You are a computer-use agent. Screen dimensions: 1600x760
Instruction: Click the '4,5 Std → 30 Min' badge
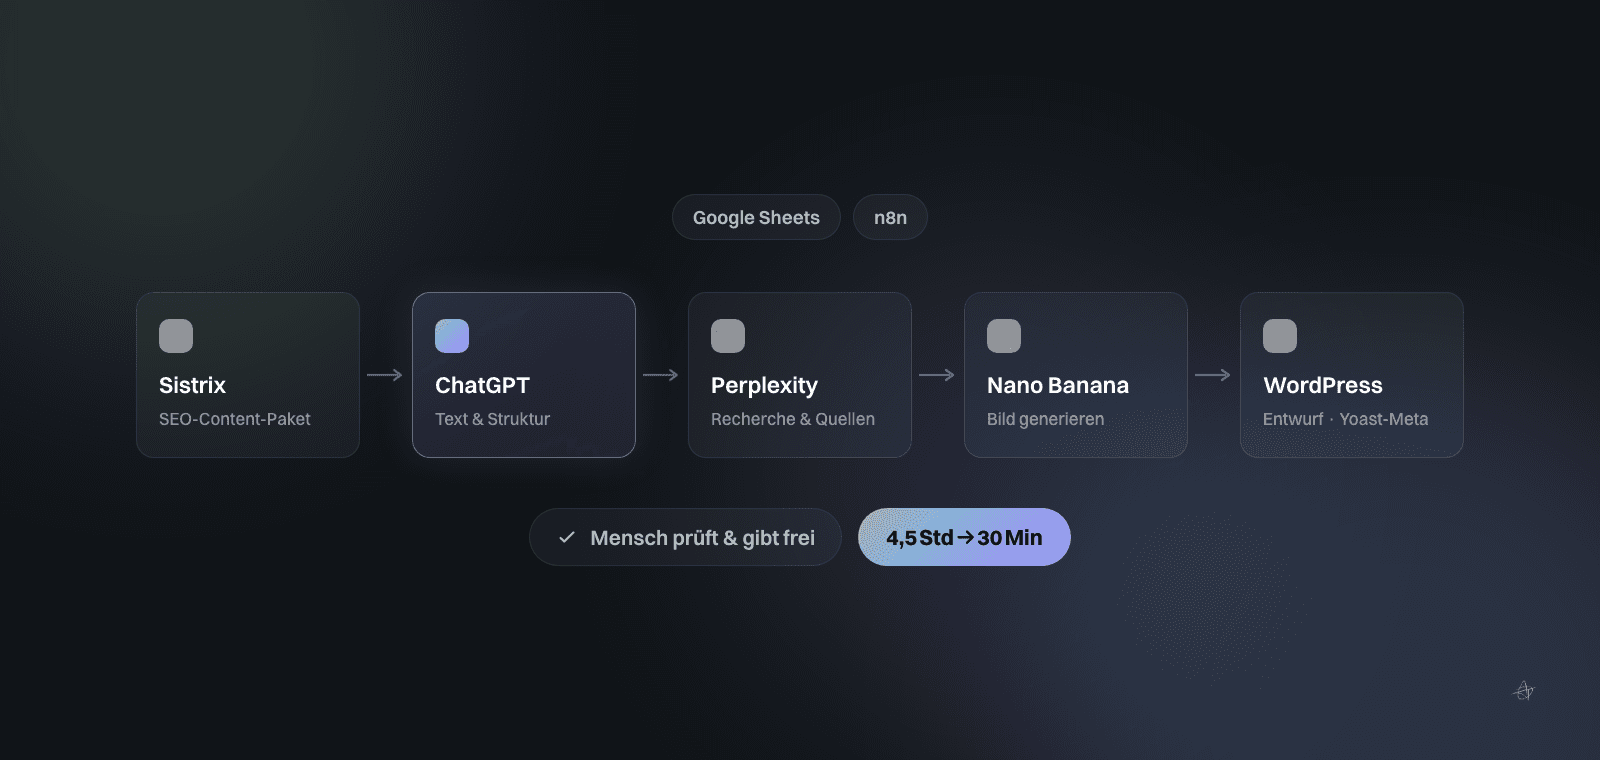964,537
